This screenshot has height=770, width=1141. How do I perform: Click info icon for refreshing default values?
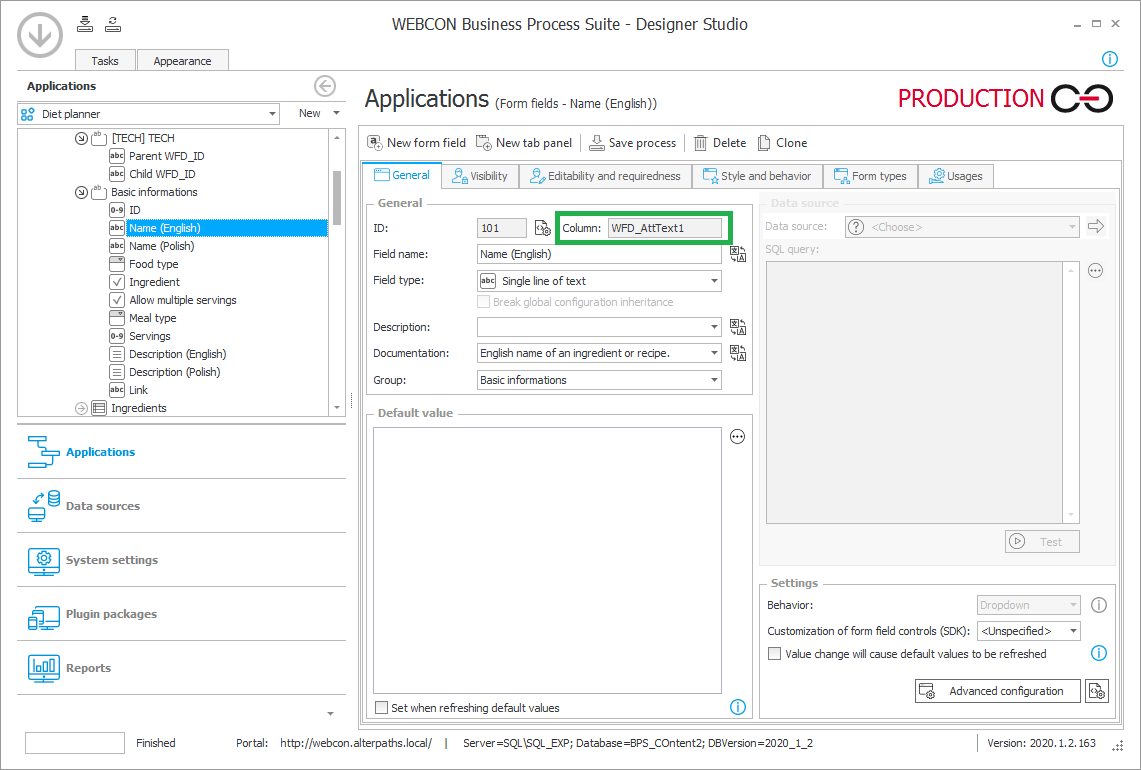click(x=737, y=707)
